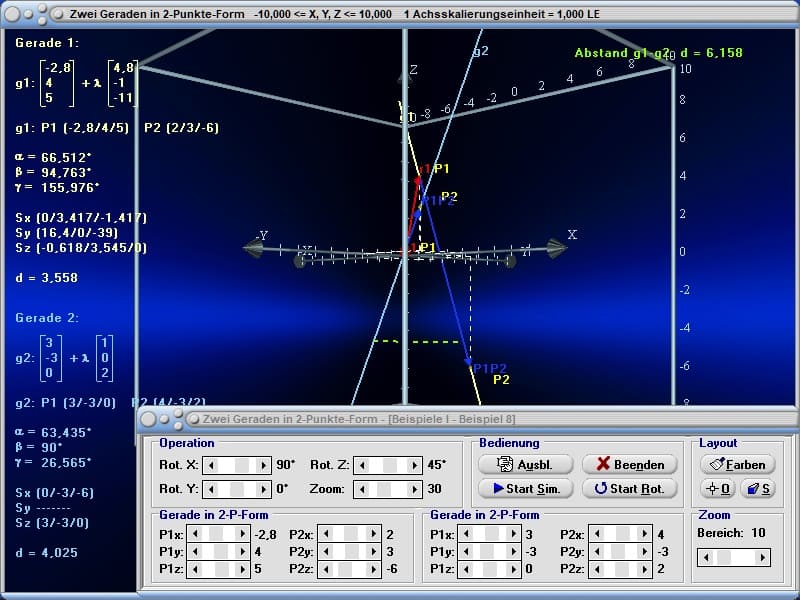Viewport: 800px width, 600px height.
Task: Decrease Gerade 1 P2y left arrow
Action: (x=326, y=552)
